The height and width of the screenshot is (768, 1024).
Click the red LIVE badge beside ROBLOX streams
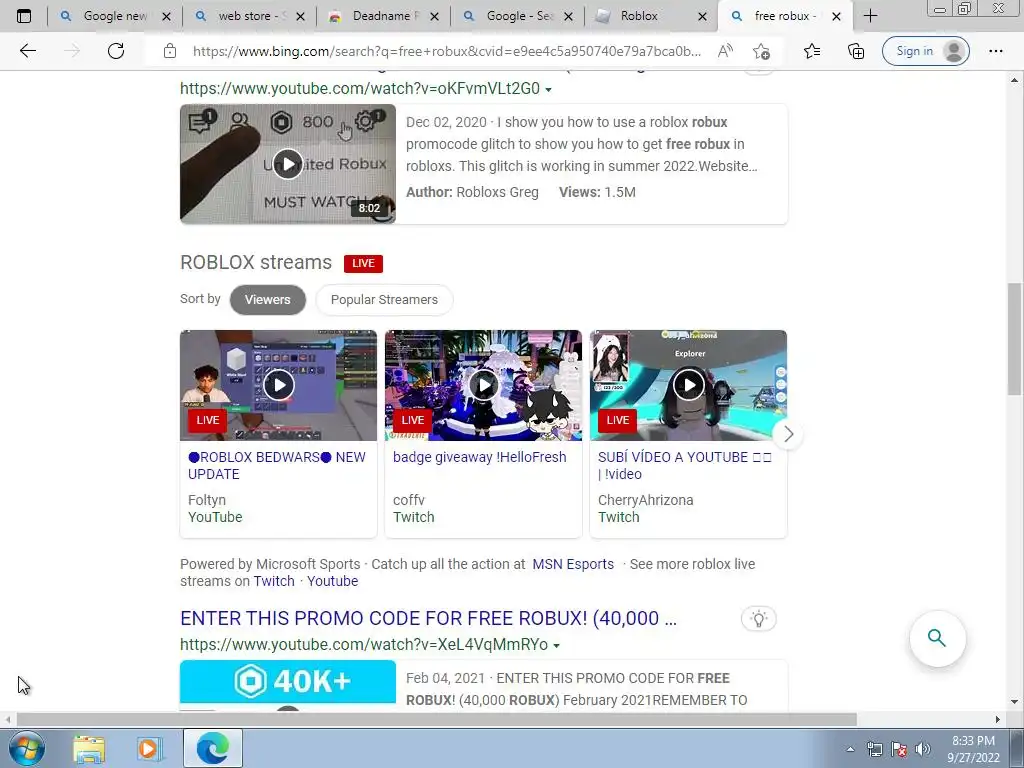pyautogui.click(x=363, y=263)
